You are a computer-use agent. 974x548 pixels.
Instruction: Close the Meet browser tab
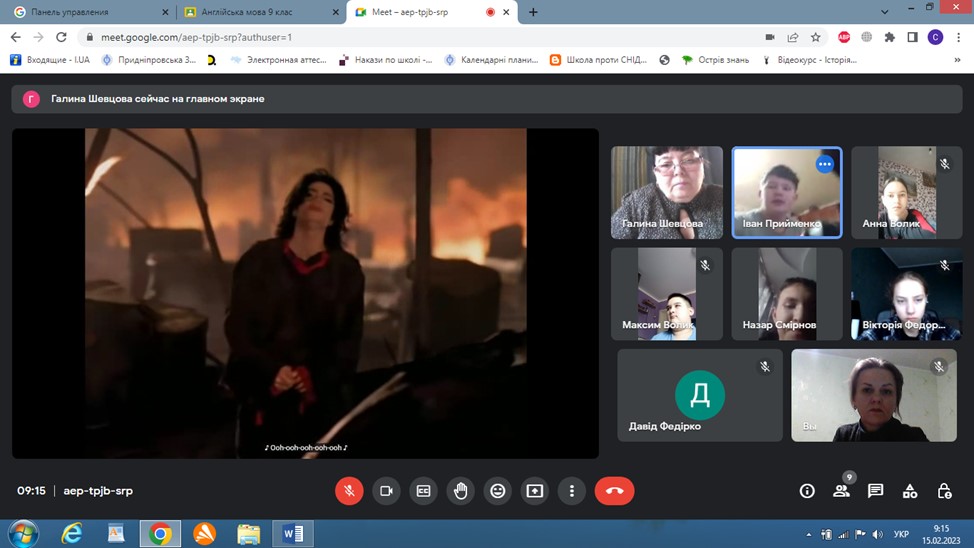[x=506, y=12]
